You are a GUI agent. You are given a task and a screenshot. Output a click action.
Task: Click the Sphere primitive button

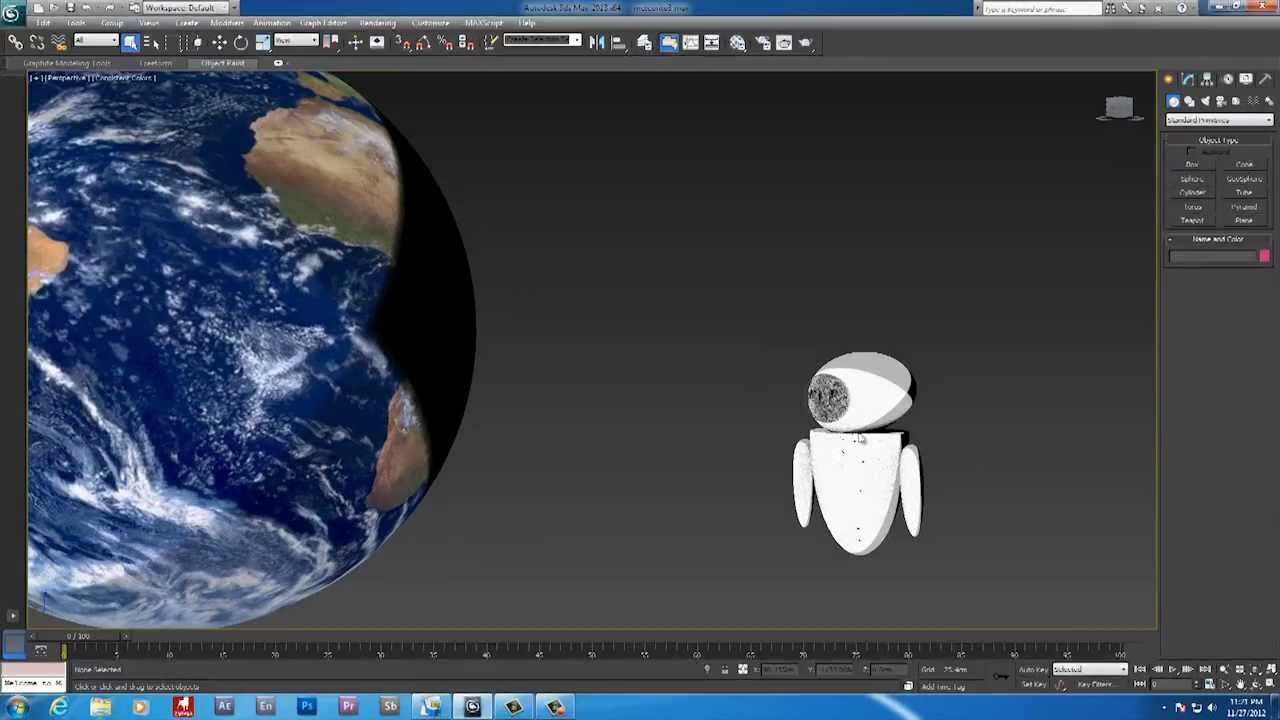click(x=1192, y=178)
